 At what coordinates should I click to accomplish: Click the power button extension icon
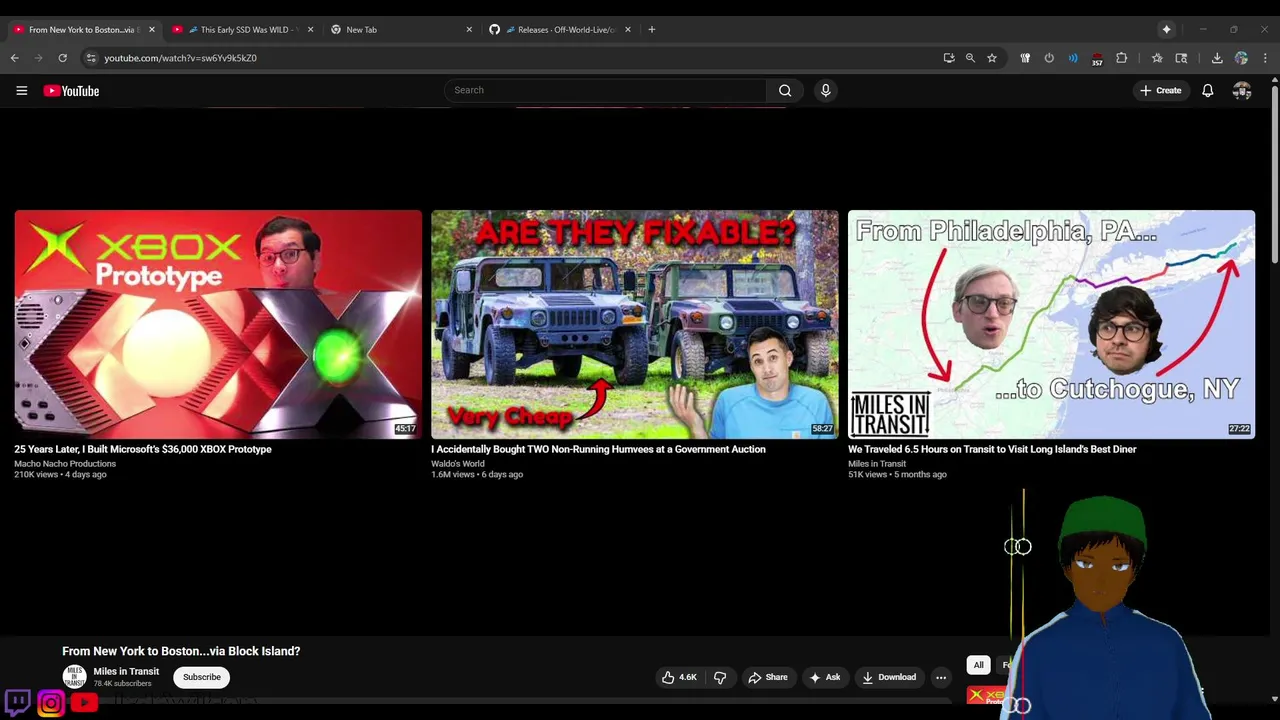coord(1049,58)
